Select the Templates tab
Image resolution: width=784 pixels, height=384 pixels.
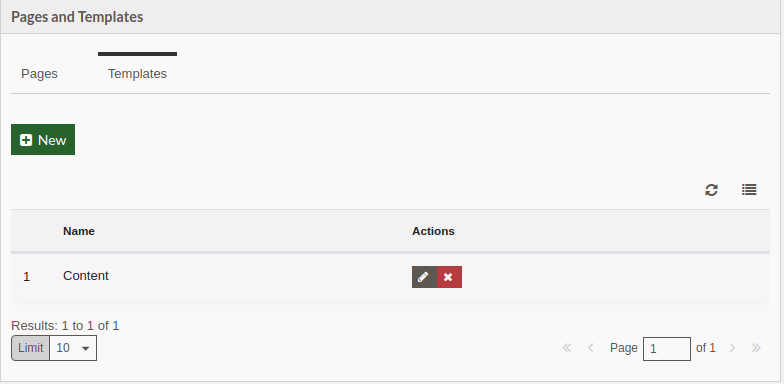[x=138, y=74]
